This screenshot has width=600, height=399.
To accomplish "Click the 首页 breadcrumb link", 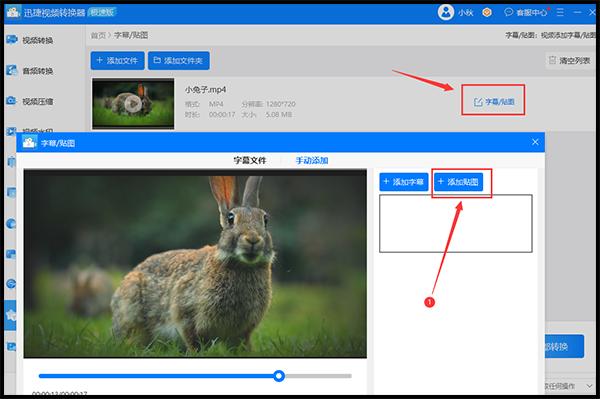I will (98, 35).
